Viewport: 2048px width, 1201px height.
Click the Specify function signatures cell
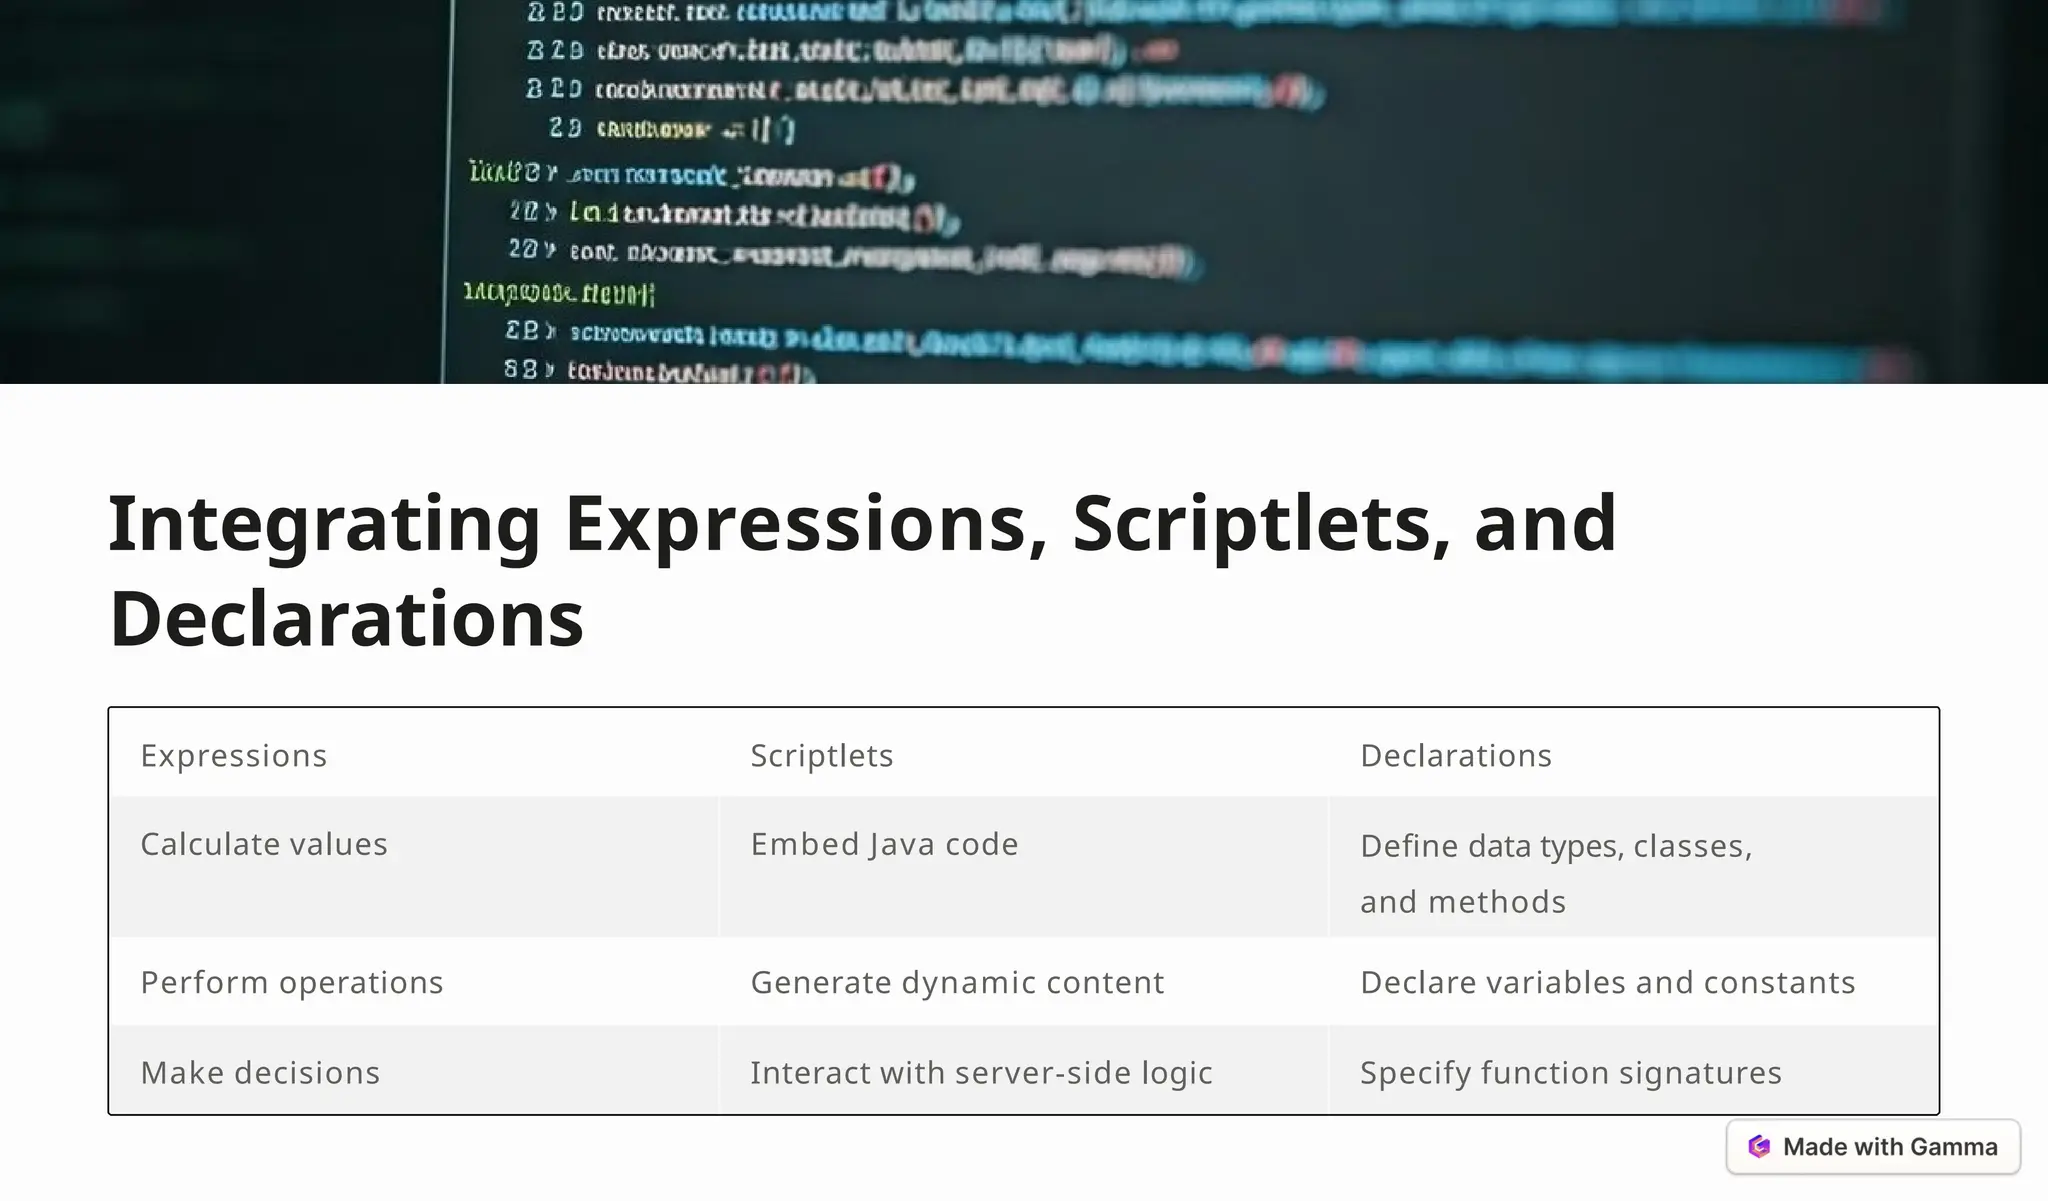pyautogui.click(x=1633, y=1071)
